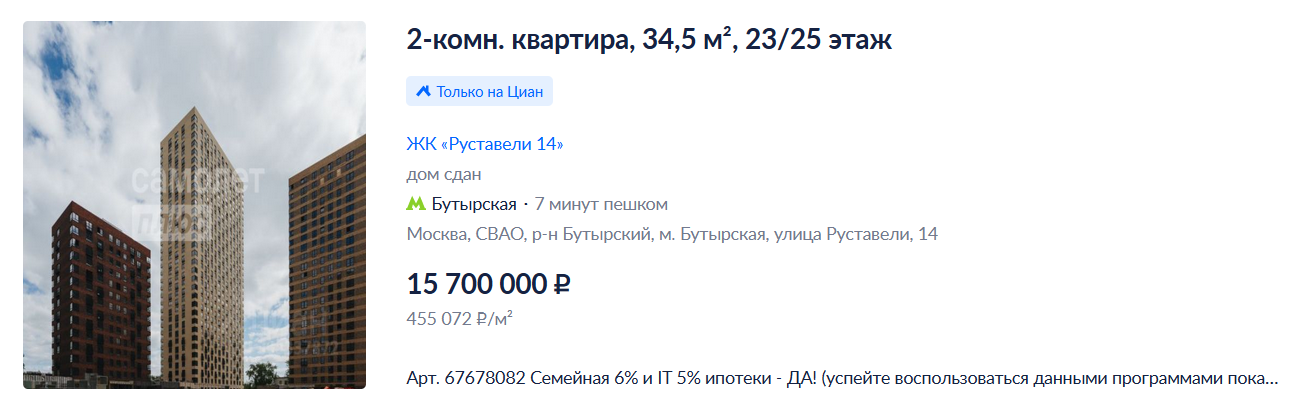
Task: Click the 7 минут пешком label
Action: pyautogui.click(x=601, y=204)
